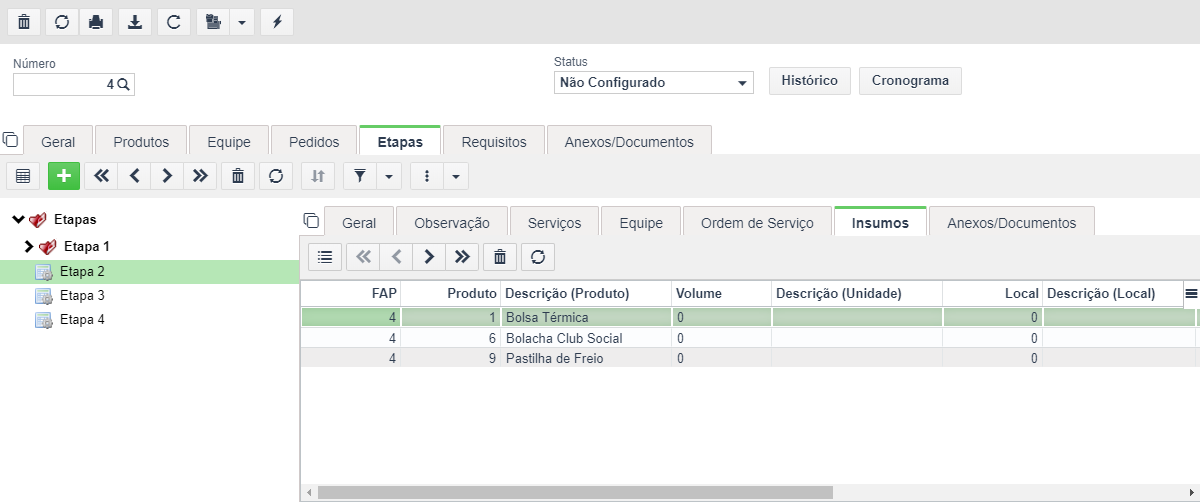This screenshot has height=502, width=1200.
Task: Go to last etapa record arrow
Action: pos(200,176)
